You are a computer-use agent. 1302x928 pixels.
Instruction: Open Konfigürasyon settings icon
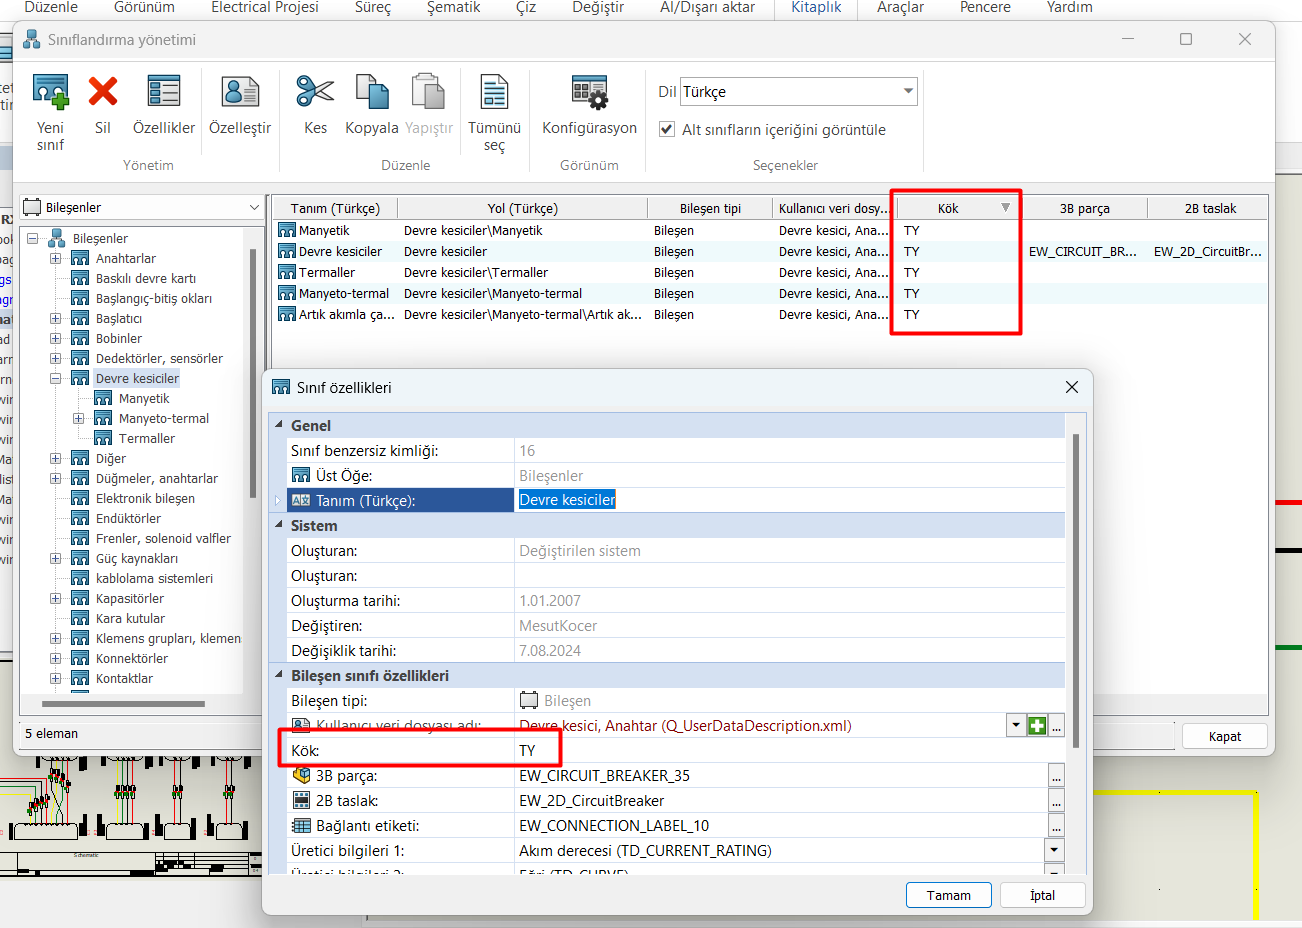click(589, 92)
